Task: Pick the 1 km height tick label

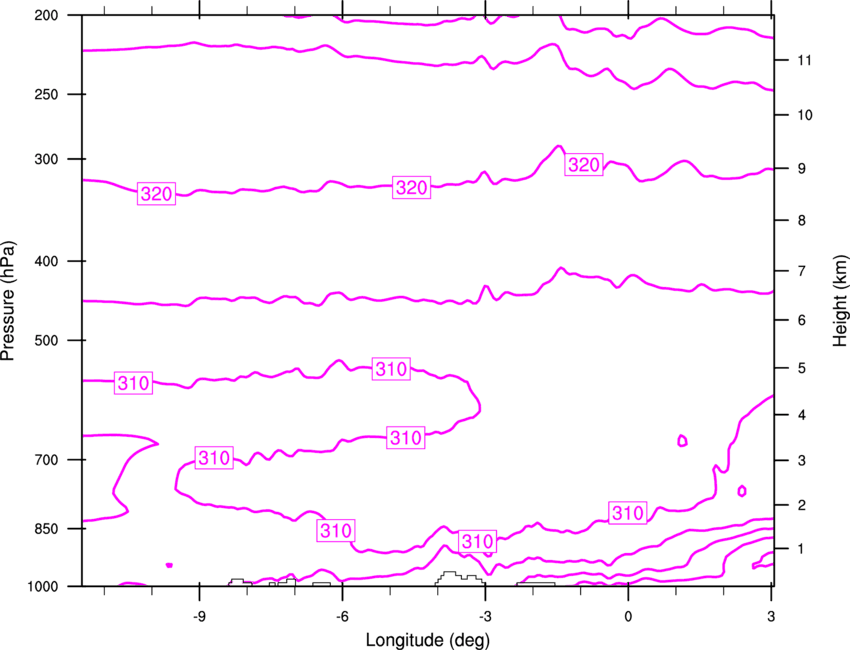Action: pos(802,549)
